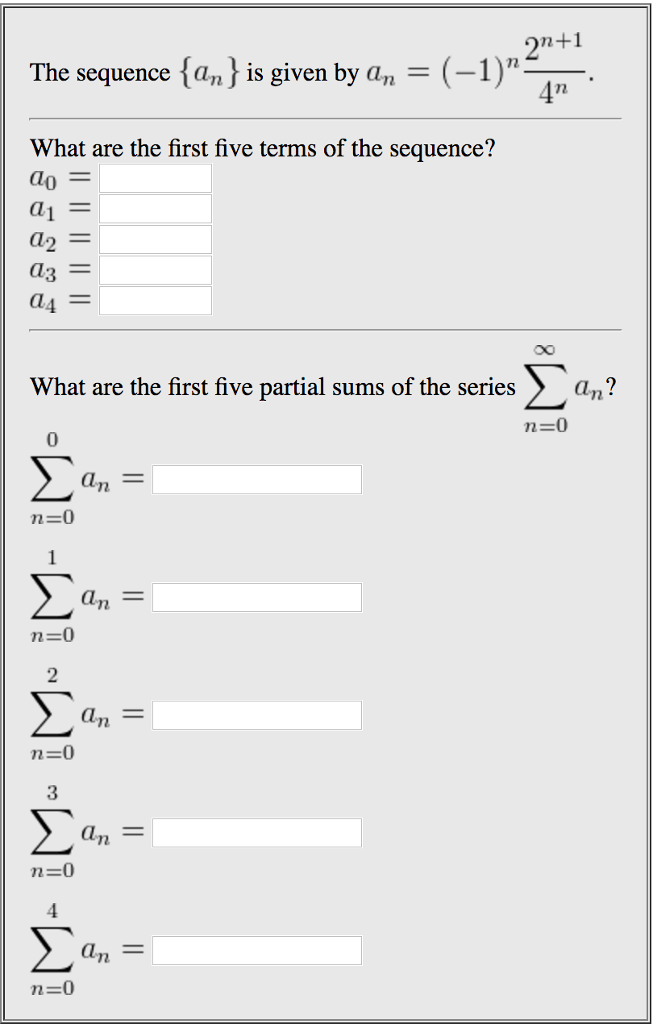Select the answer box for partial sum upper limit 3
This screenshot has width=653, height=1024.
click(255, 831)
